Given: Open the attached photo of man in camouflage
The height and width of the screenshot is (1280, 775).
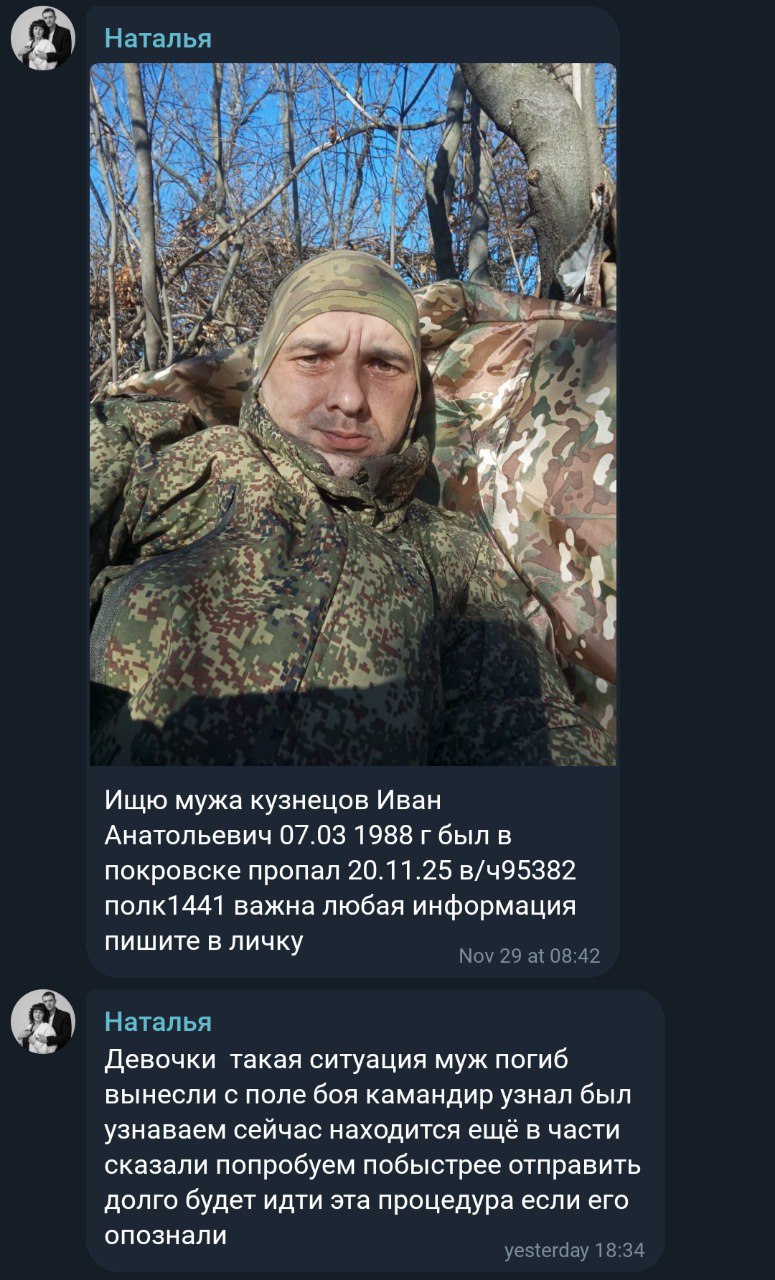Looking at the screenshot, I should 353,414.
